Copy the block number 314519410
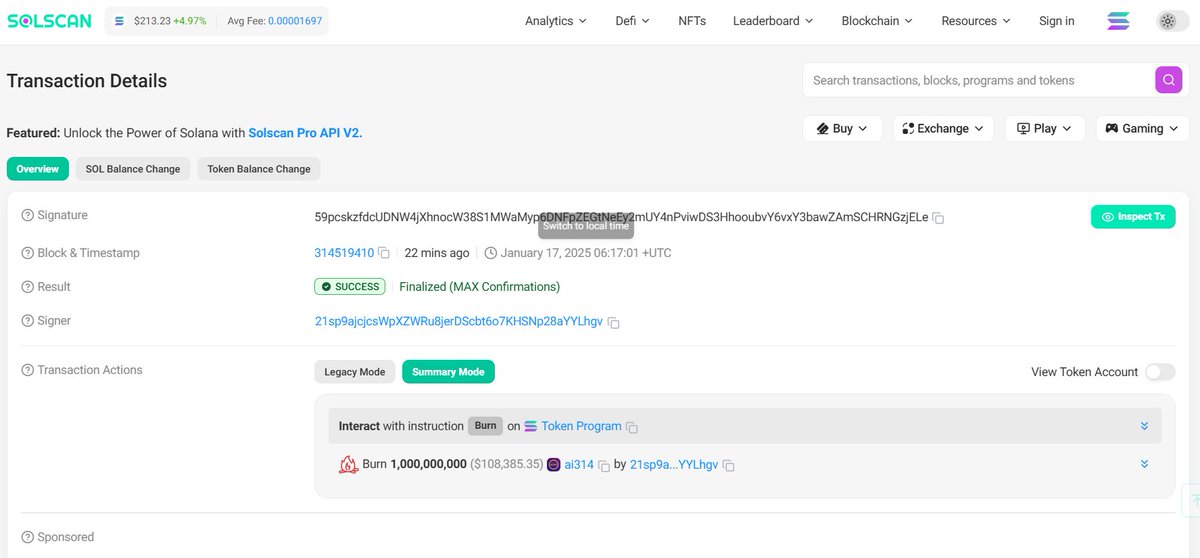 [x=384, y=254]
